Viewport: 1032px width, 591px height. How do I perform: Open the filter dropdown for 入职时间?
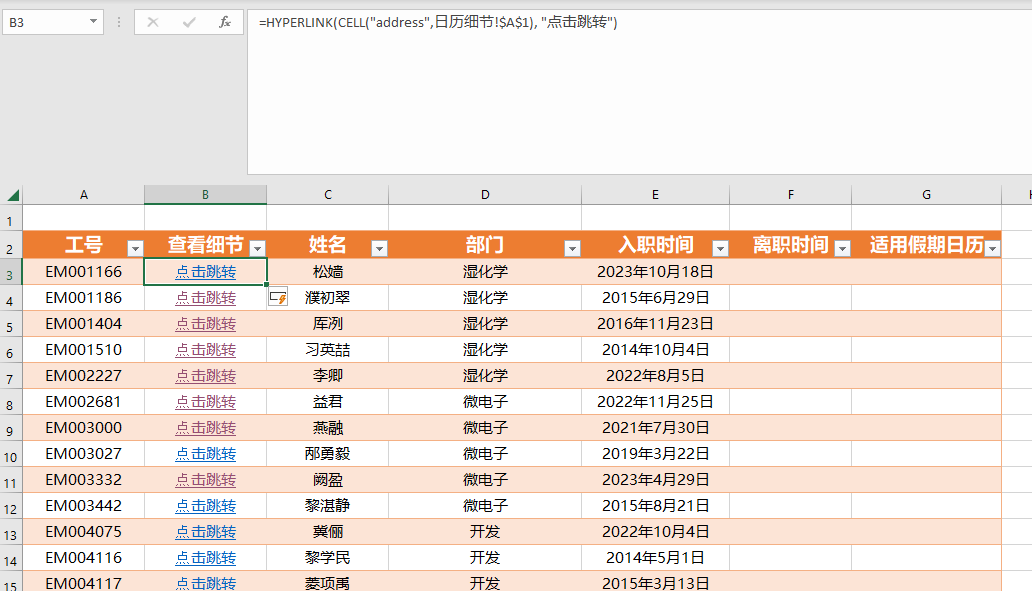pyautogui.click(x=720, y=246)
